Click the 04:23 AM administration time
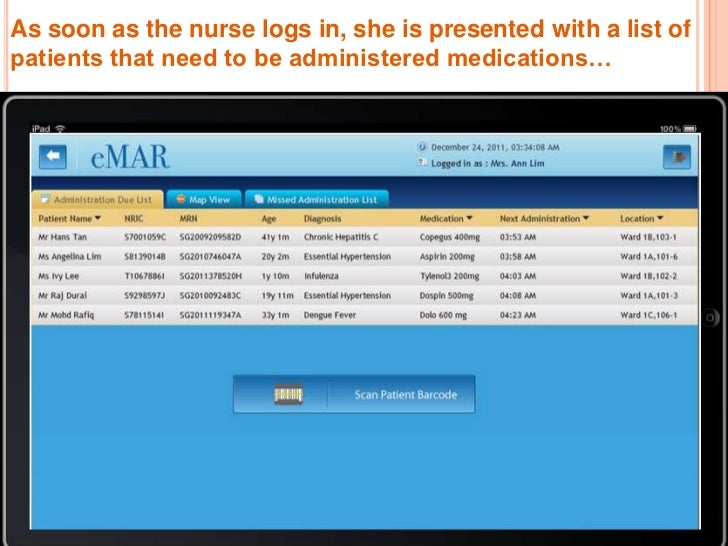The image size is (728, 546). [x=518, y=315]
